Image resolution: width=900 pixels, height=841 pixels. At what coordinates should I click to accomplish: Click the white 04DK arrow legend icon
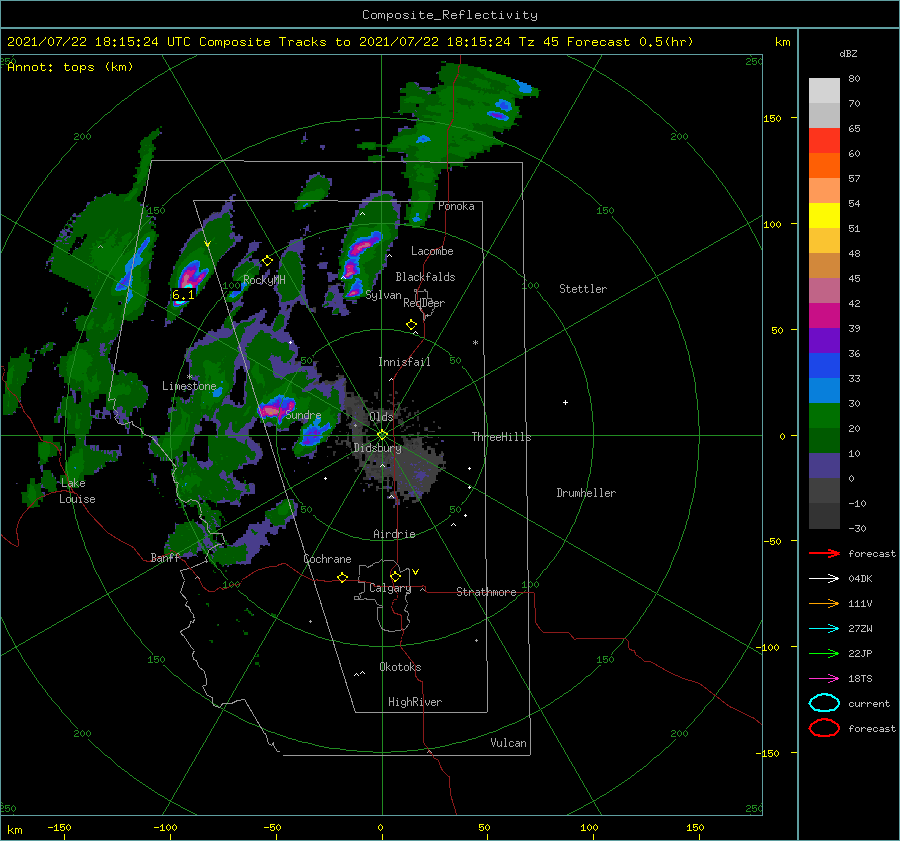pyautogui.click(x=824, y=578)
